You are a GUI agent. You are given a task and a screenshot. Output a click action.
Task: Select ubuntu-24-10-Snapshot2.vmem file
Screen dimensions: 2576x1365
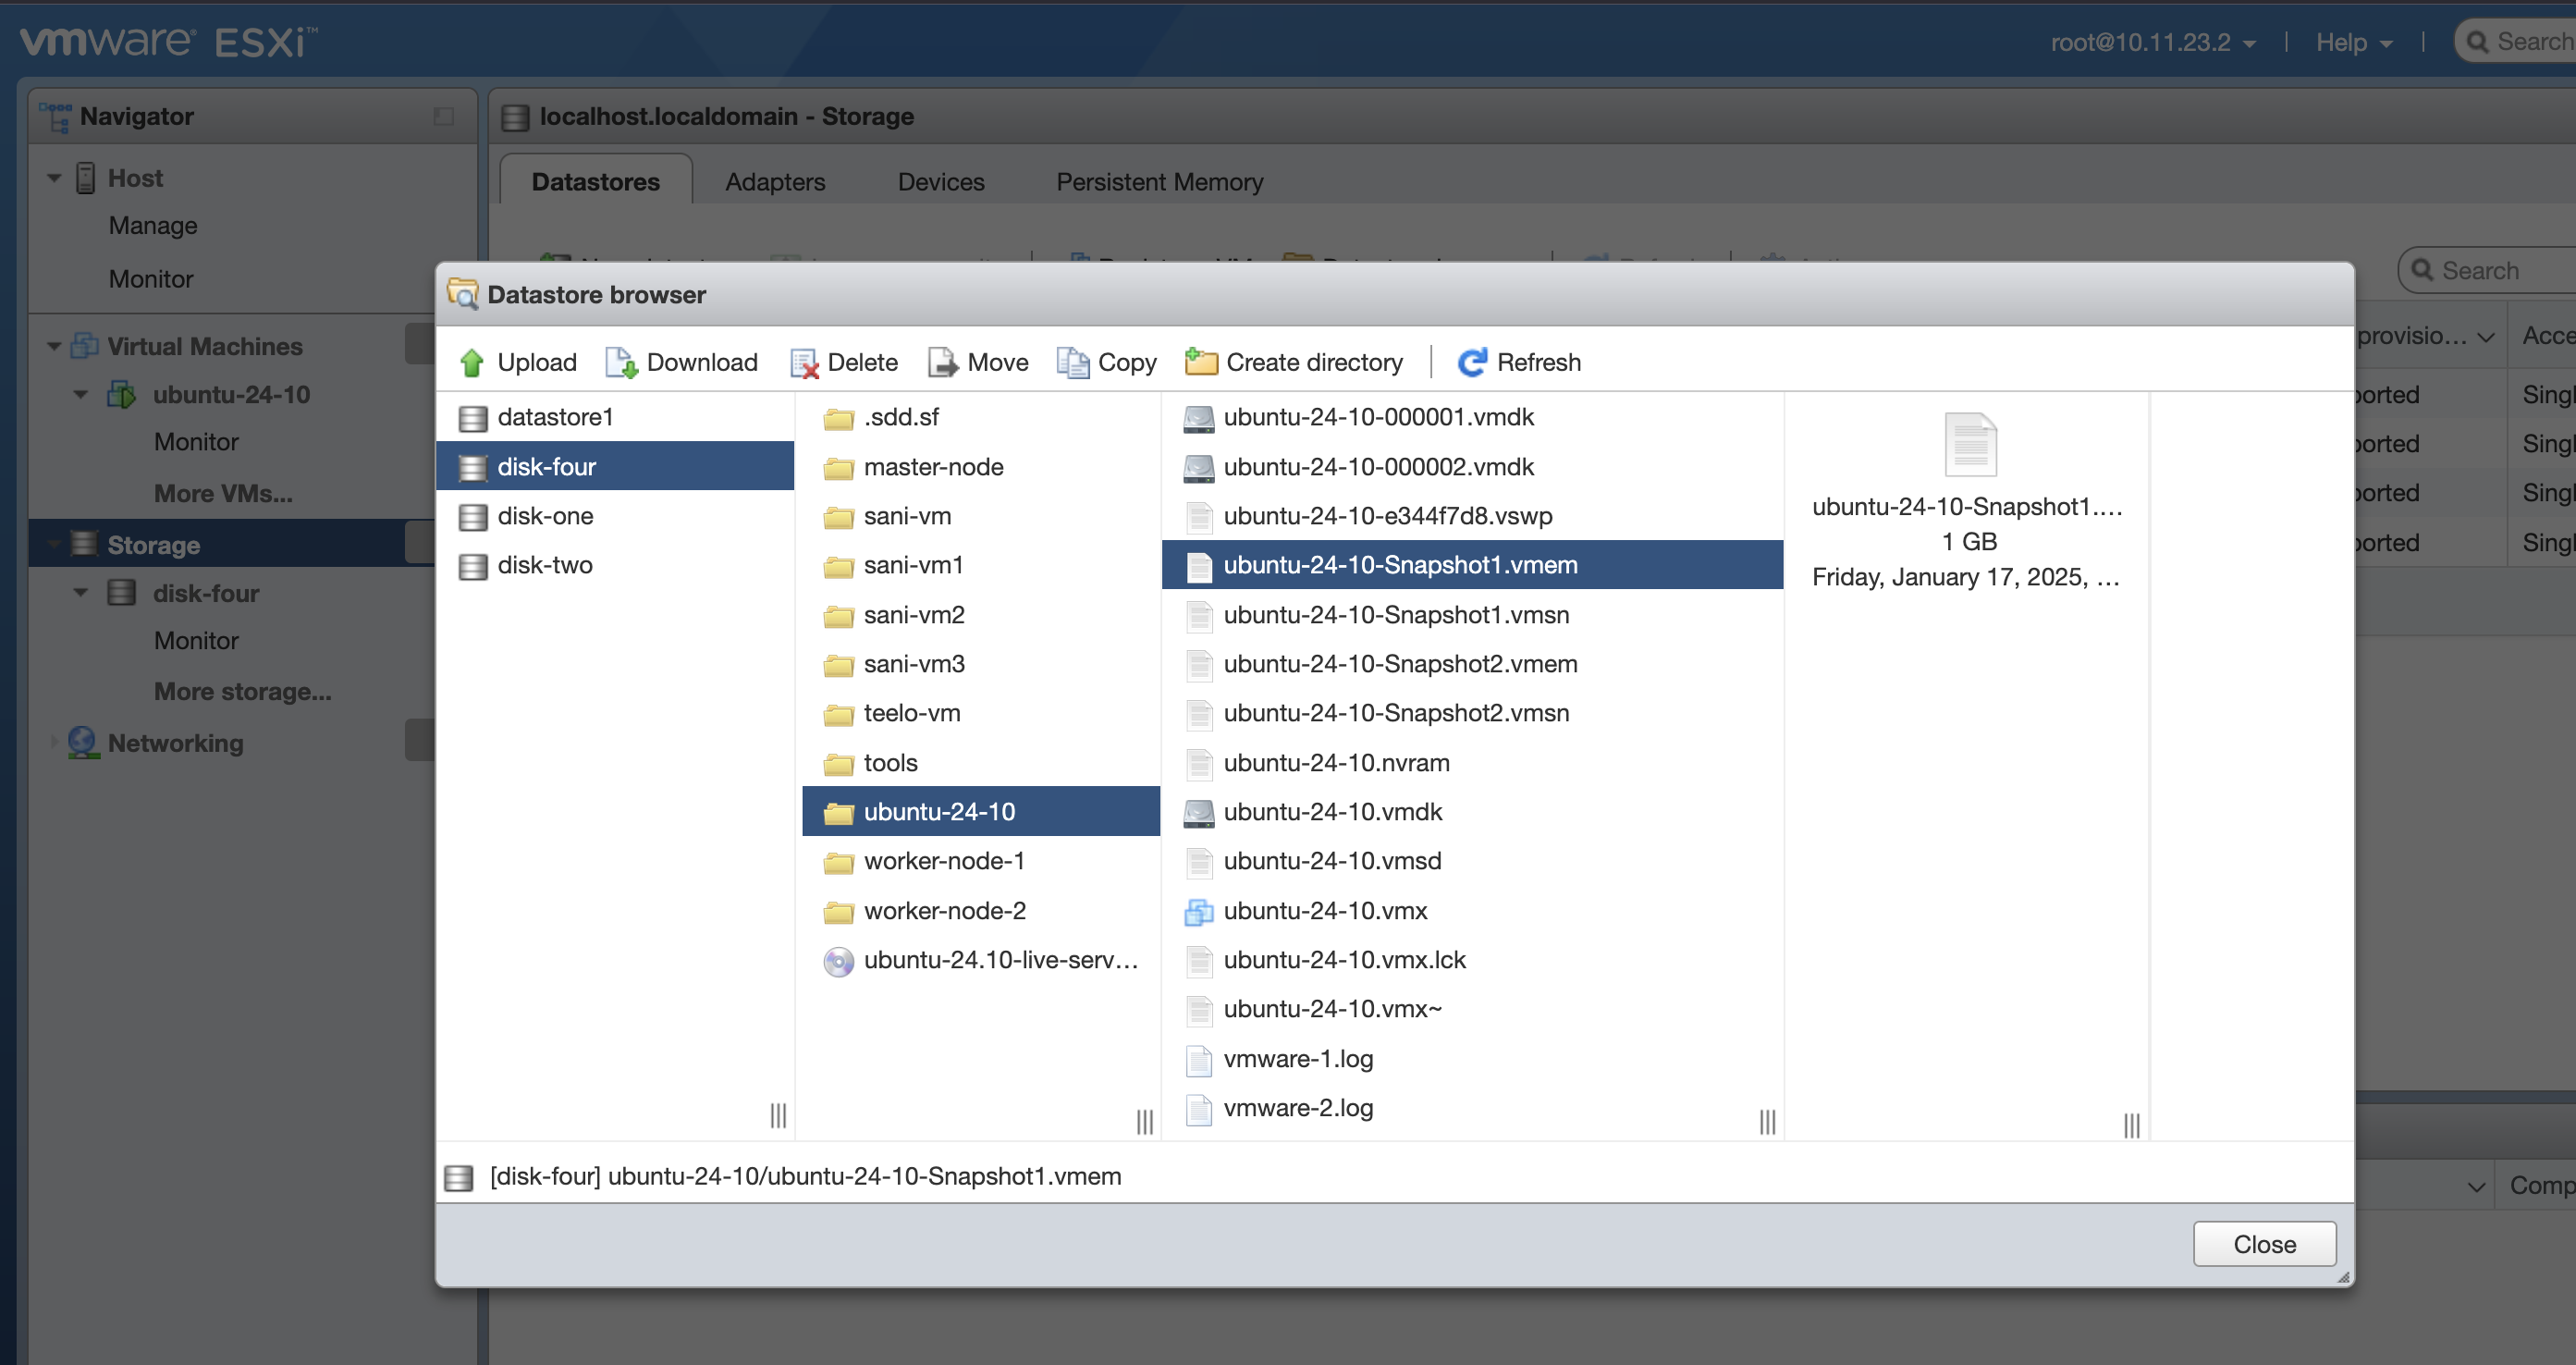click(x=1472, y=665)
